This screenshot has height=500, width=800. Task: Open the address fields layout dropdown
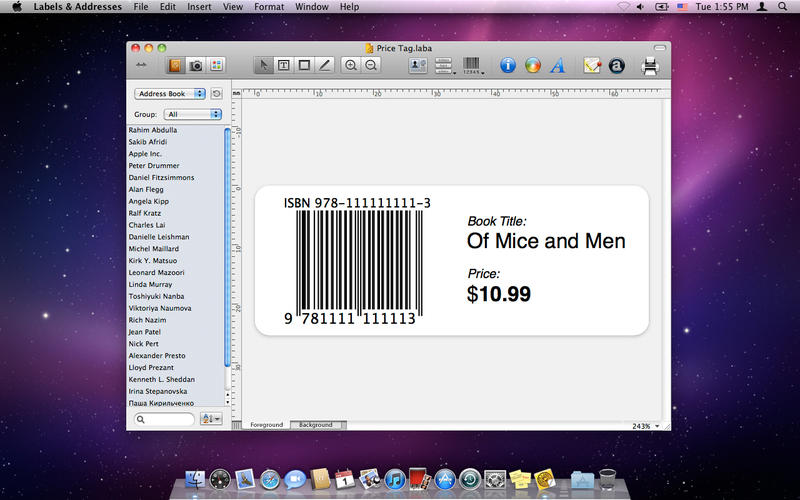point(444,66)
